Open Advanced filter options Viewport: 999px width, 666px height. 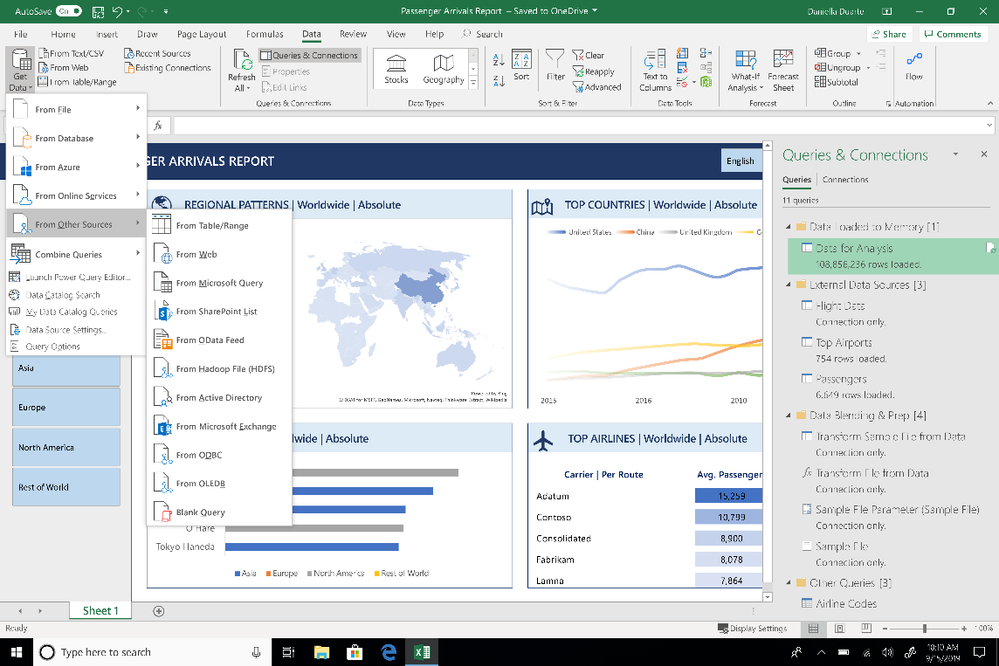point(596,87)
